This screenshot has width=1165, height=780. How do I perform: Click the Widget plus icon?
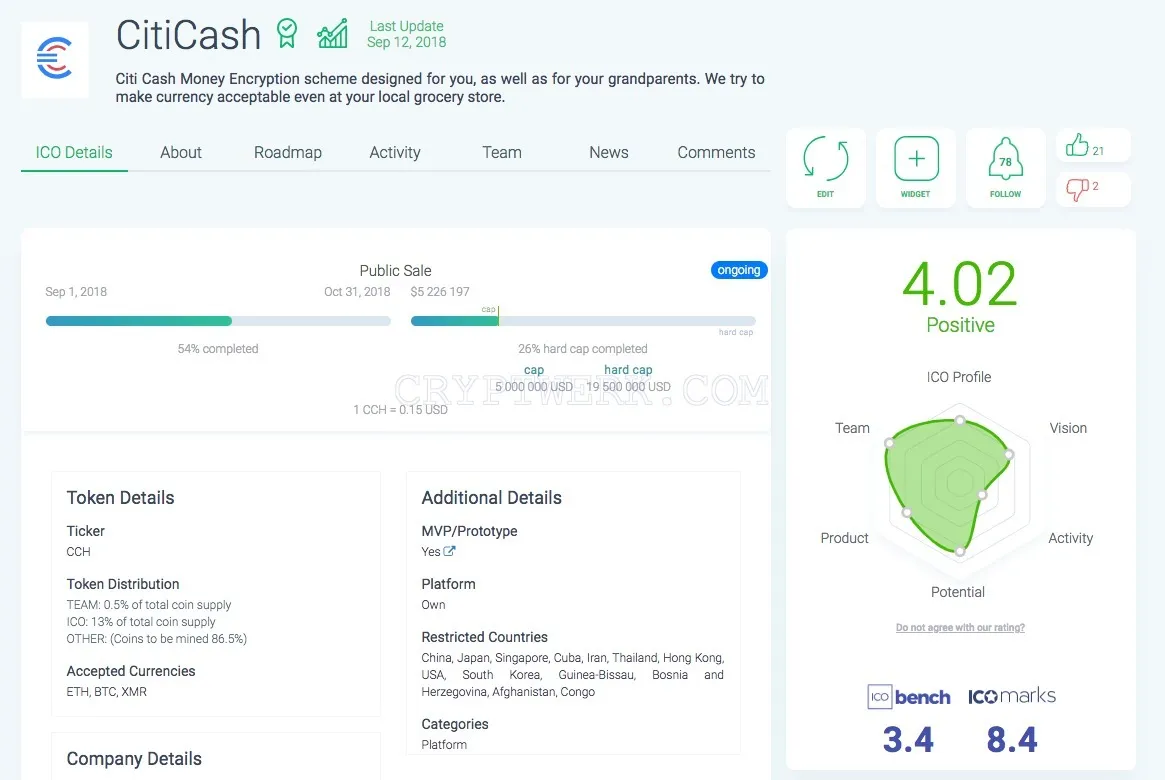coord(916,158)
